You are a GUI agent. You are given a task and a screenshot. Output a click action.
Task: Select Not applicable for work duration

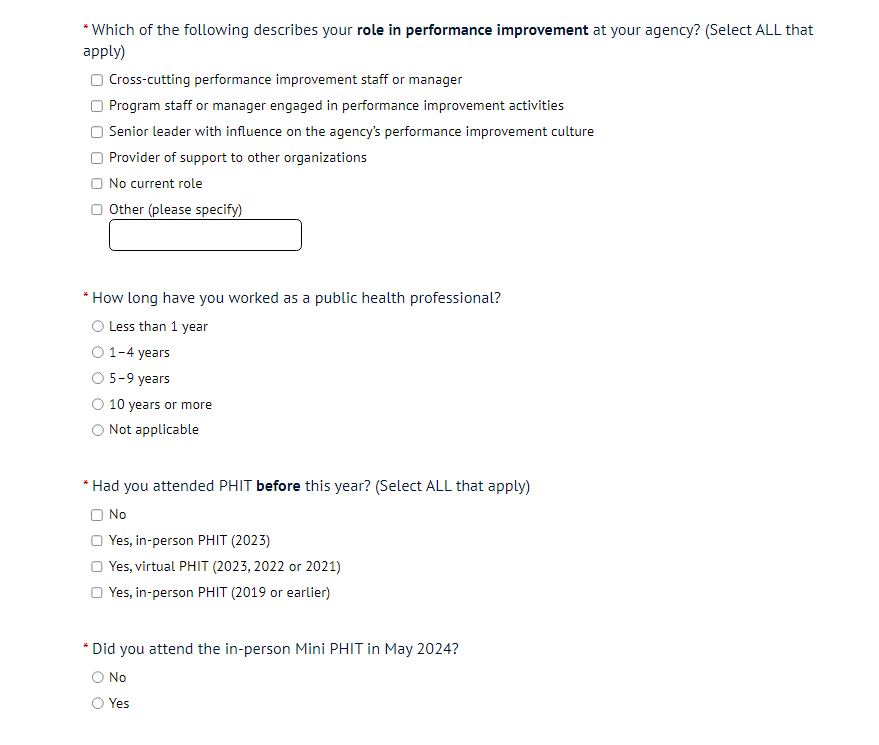97,430
